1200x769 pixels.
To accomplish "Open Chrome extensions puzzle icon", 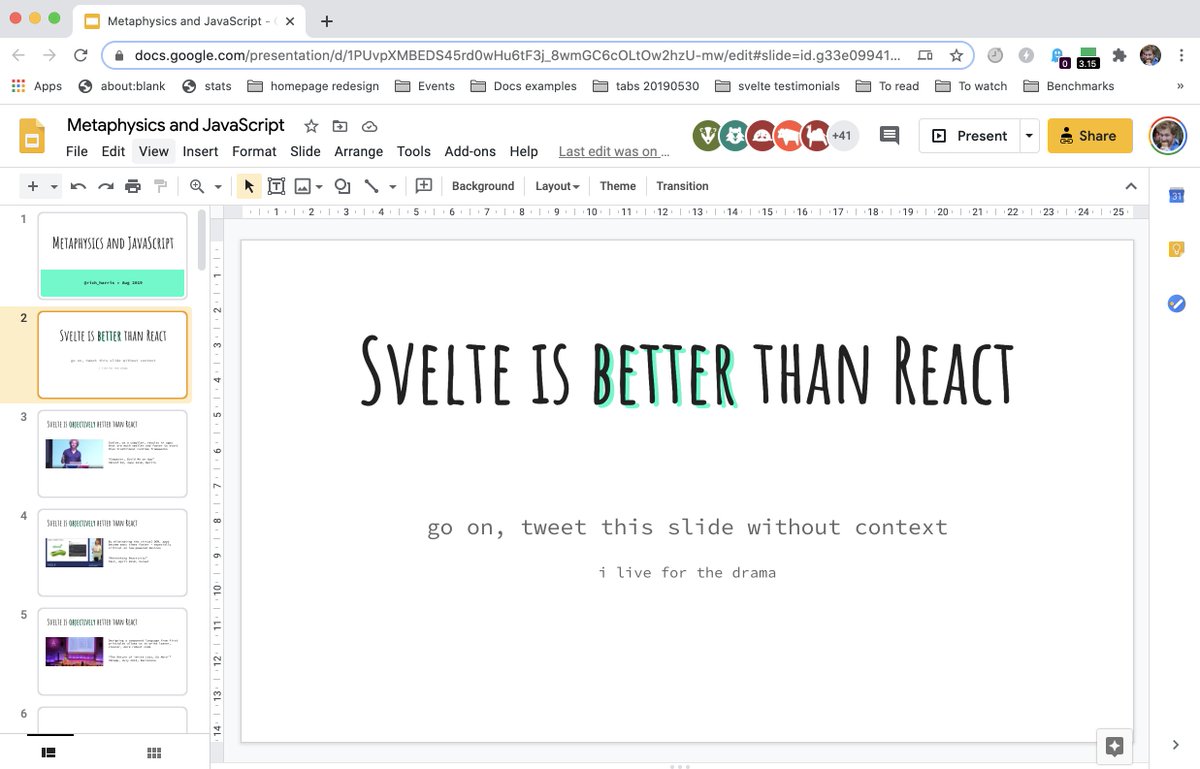I will 1120,56.
